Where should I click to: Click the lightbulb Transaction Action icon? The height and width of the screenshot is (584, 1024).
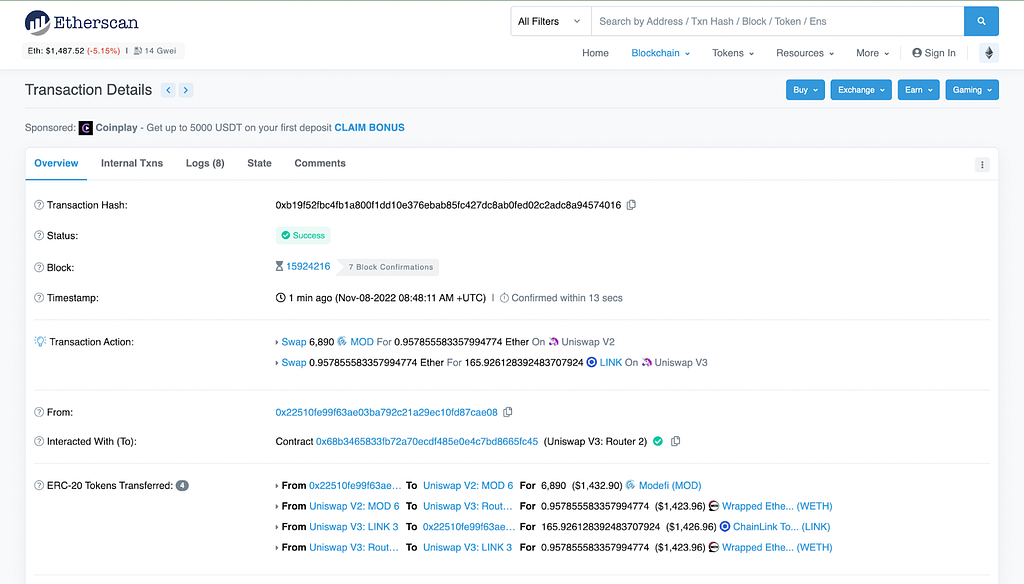pos(40,342)
